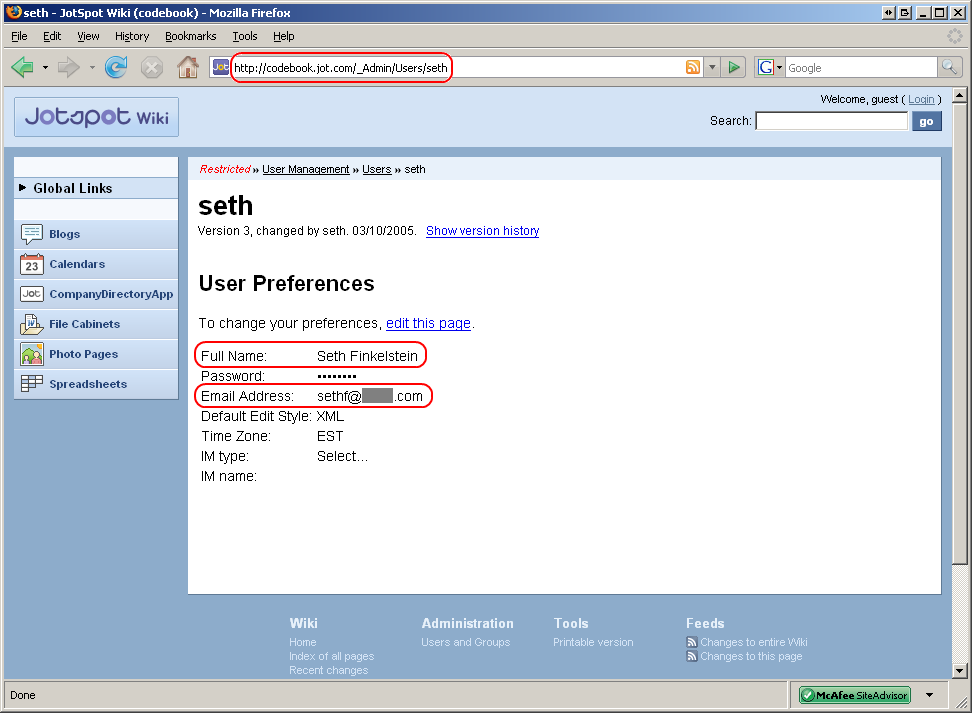Open the File menu

19,36
